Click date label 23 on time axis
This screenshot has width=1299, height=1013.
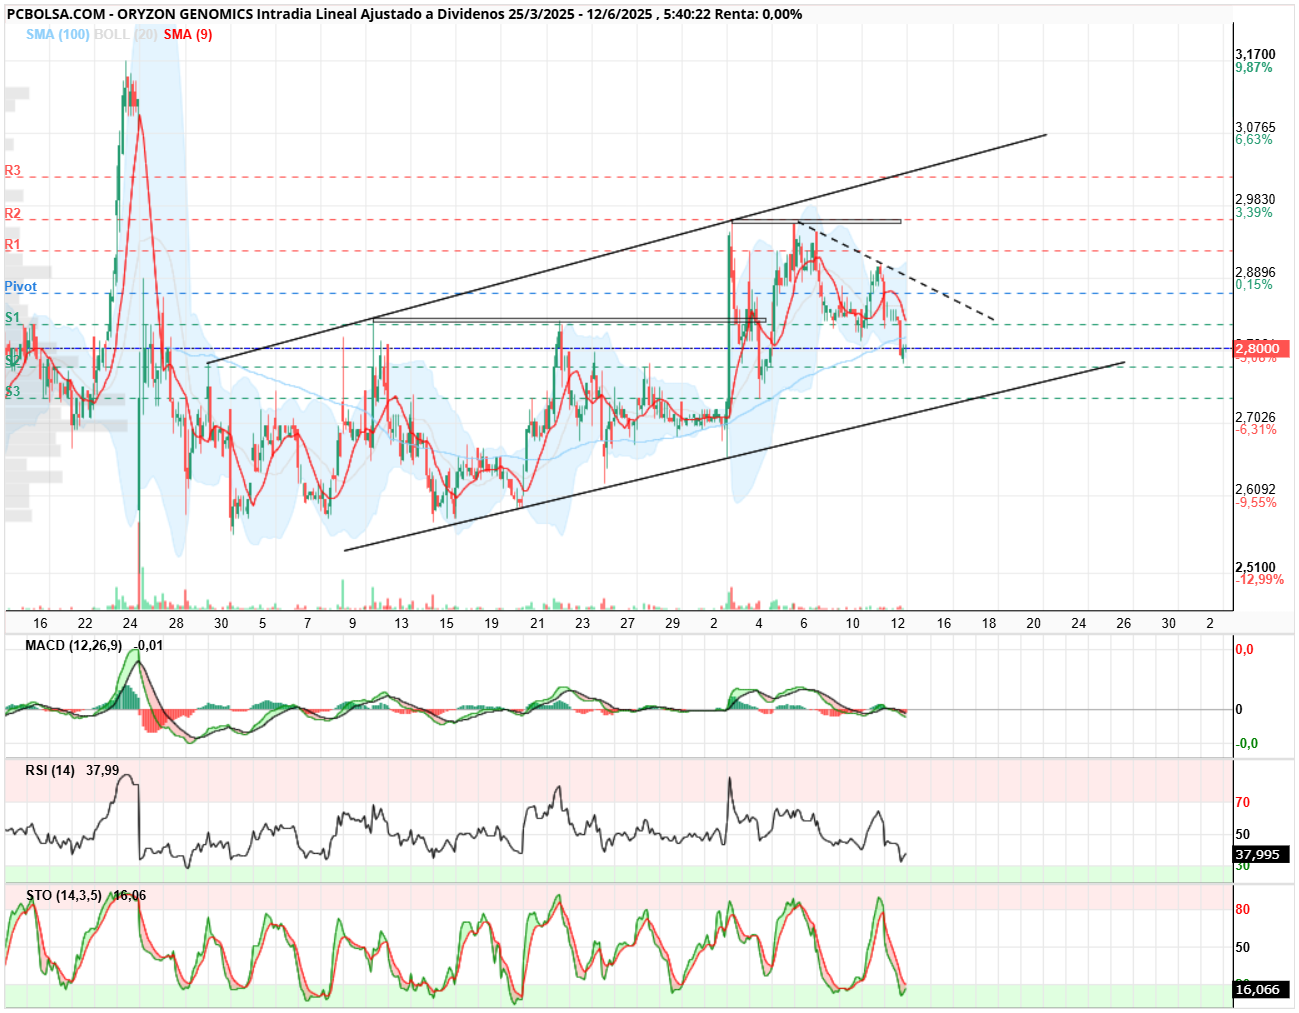click(583, 624)
